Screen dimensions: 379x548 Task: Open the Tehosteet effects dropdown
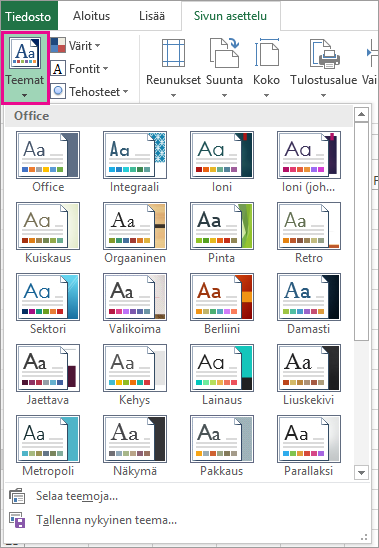89,92
